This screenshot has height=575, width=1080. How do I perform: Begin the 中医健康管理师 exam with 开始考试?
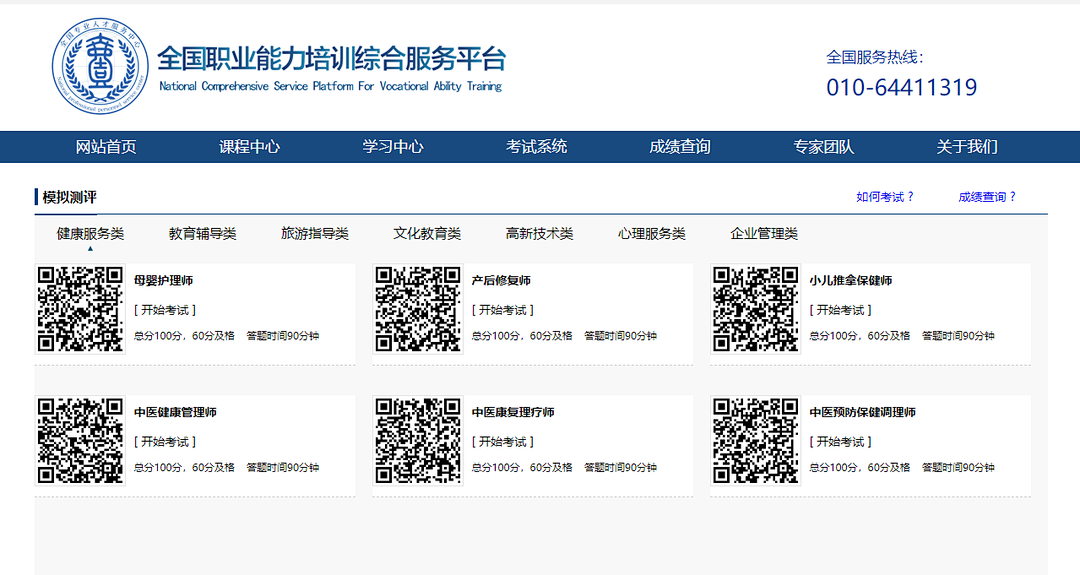(x=165, y=441)
